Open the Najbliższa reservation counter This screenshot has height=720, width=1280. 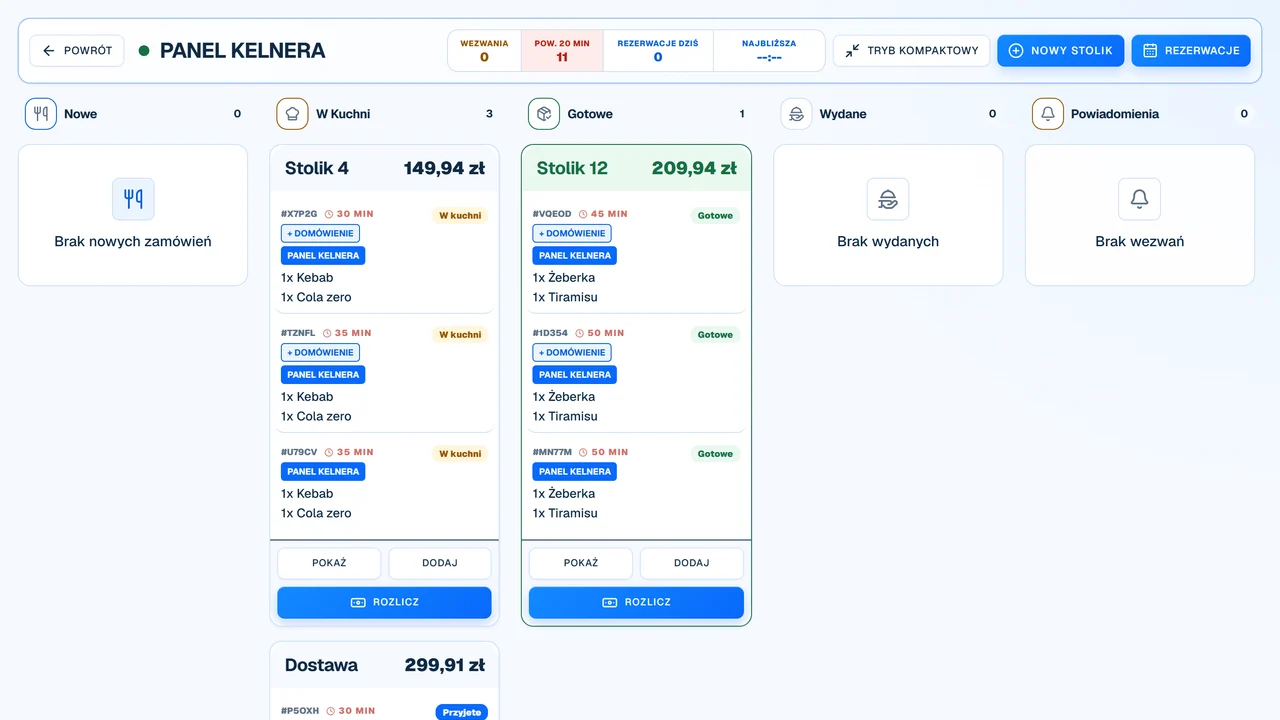pyautogui.click(x=769, y=51)
